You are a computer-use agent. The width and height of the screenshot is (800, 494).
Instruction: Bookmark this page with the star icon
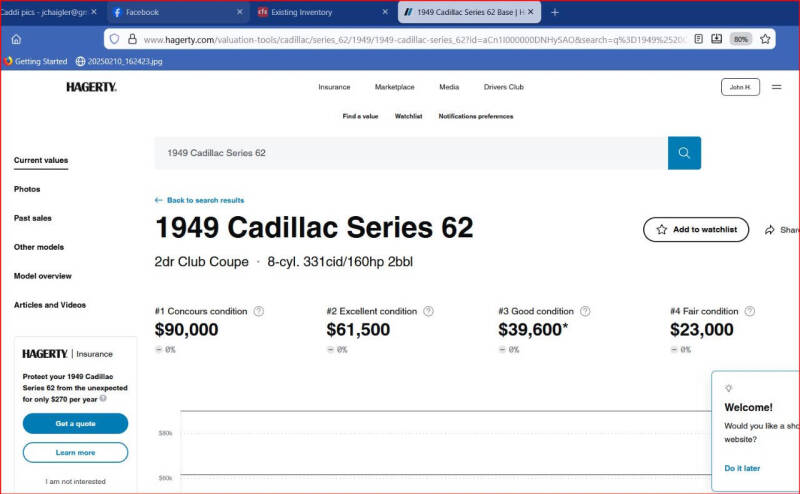765,39
